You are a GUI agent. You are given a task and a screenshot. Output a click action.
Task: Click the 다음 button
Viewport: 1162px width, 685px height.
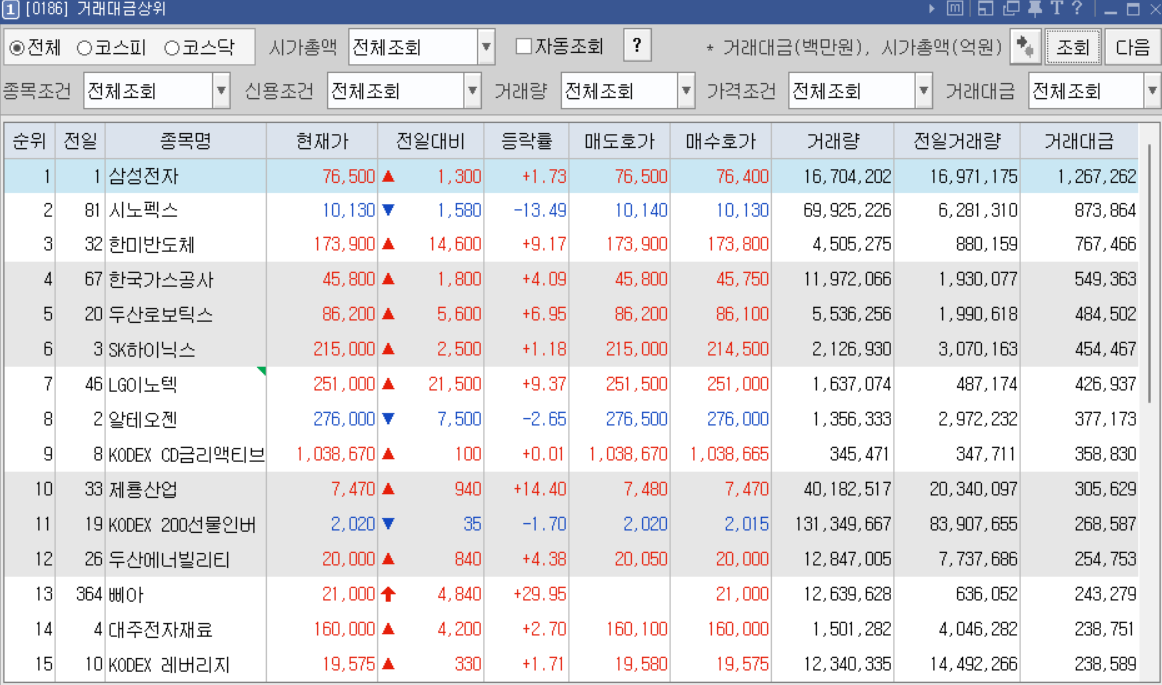pyautogui.click(x=1133, y=47)
